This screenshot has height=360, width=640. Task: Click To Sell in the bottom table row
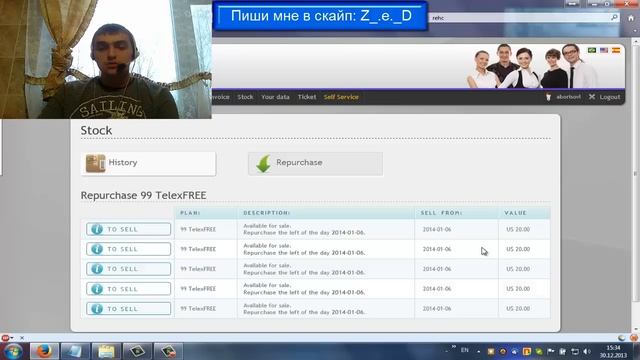coord(128,309)
